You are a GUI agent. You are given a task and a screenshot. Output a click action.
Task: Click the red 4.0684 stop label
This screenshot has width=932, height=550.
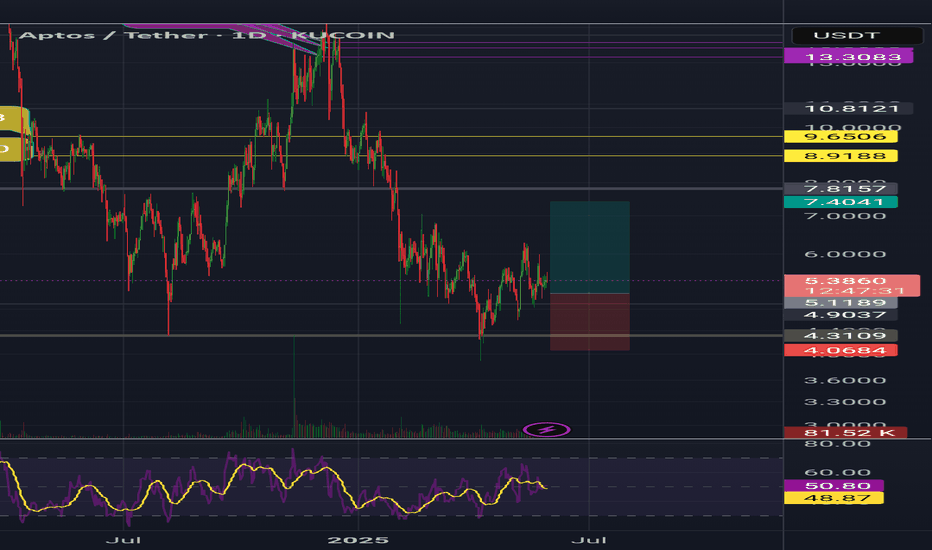point(841,350)
